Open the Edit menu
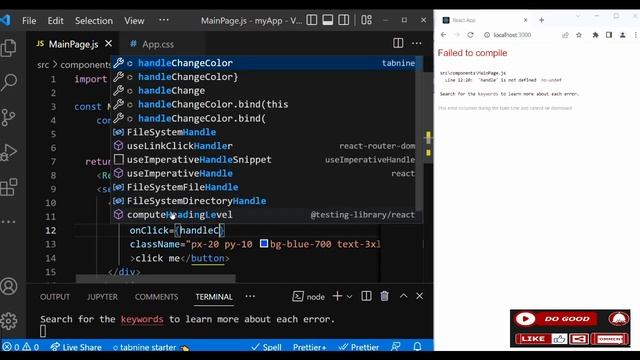The image size is (640, 360). coord(56,20)
